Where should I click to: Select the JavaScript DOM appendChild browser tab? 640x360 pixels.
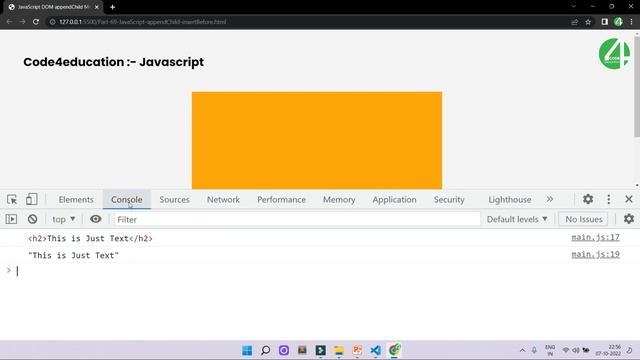52,7
